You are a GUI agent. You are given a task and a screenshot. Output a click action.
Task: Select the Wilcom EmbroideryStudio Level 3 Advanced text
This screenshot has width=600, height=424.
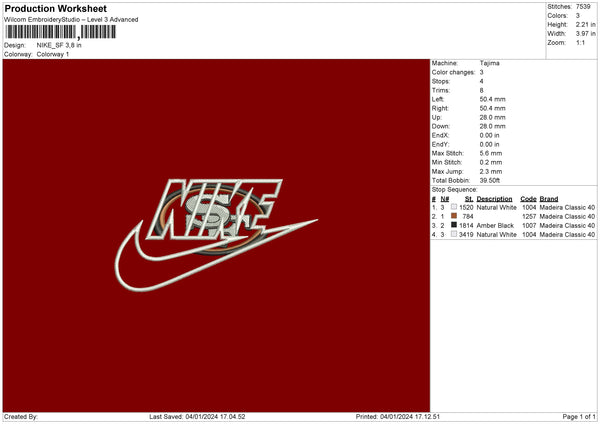[x=71, y=20]
